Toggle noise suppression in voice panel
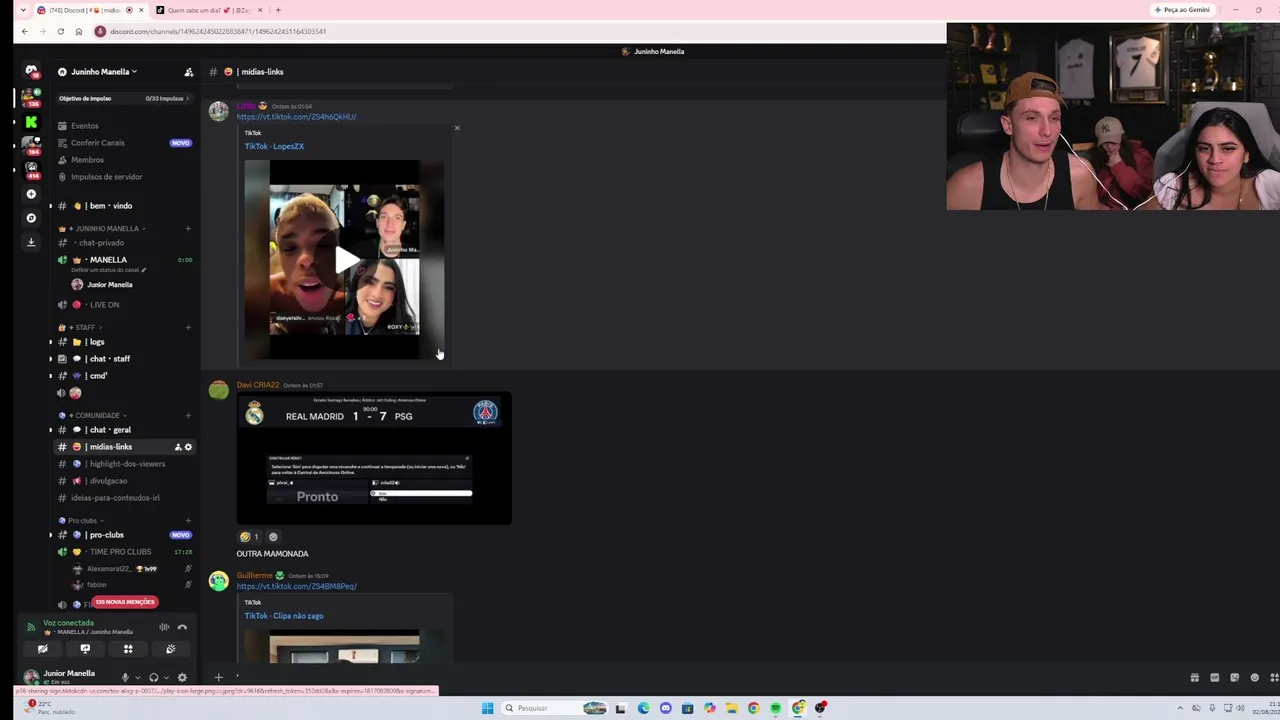Viewport: 1280px width, 720px height. coord(164,627)
